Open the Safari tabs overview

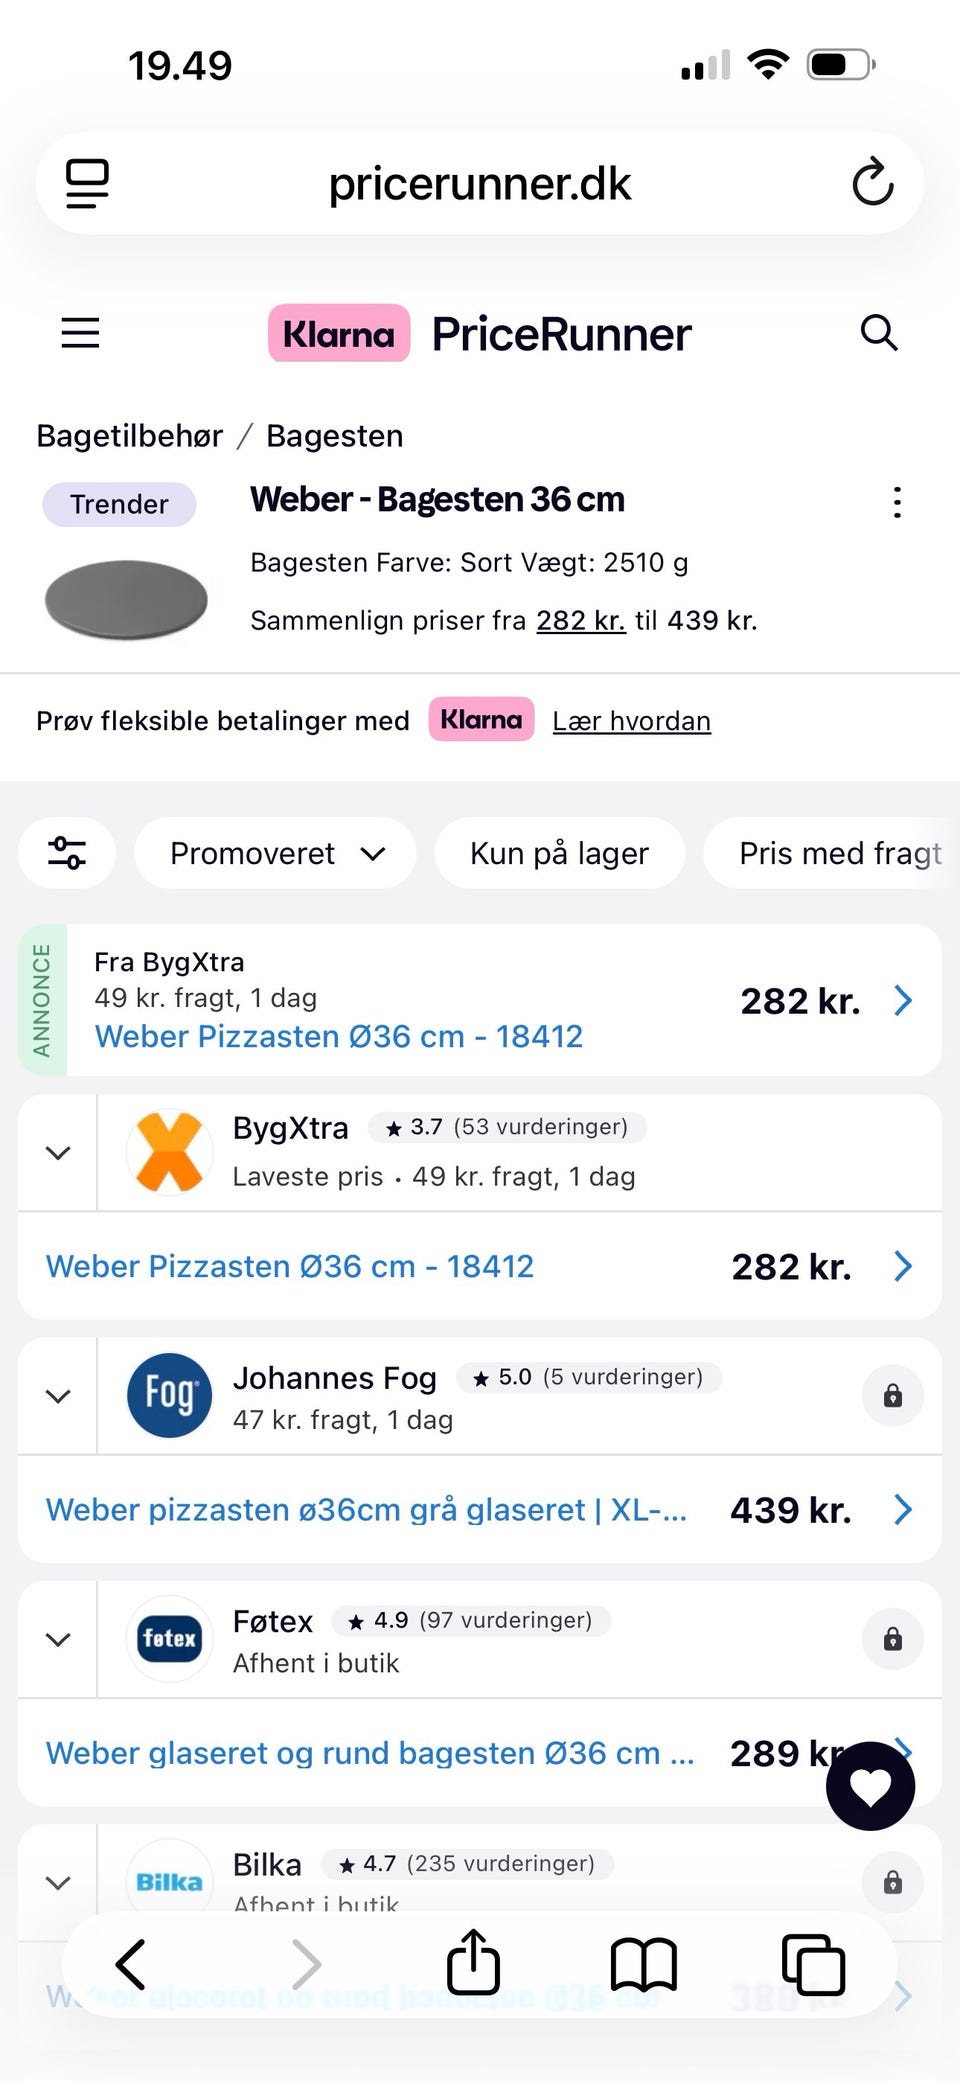tap(812, 1964)
